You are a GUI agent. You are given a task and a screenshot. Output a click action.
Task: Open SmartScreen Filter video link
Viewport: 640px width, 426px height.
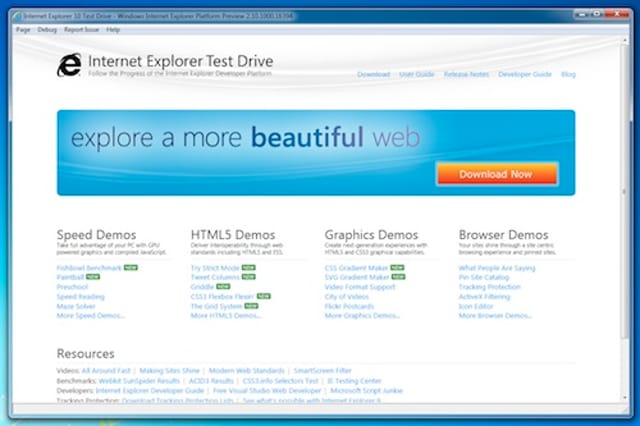322,371
